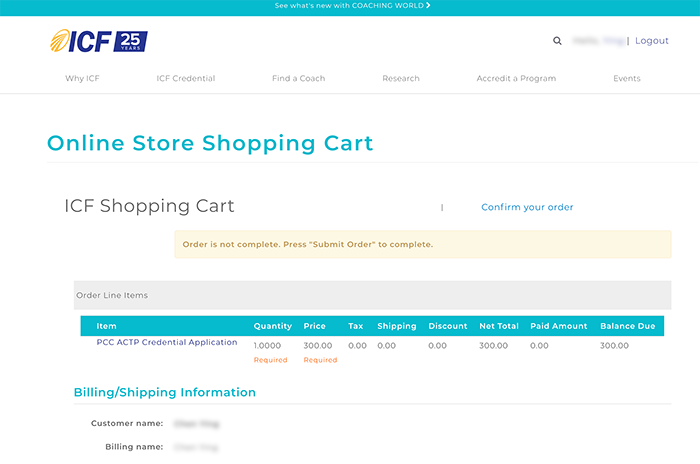This screenshot has height=464, width=700.
Task: Open the search magnifier icon
Action: point(557,41)
